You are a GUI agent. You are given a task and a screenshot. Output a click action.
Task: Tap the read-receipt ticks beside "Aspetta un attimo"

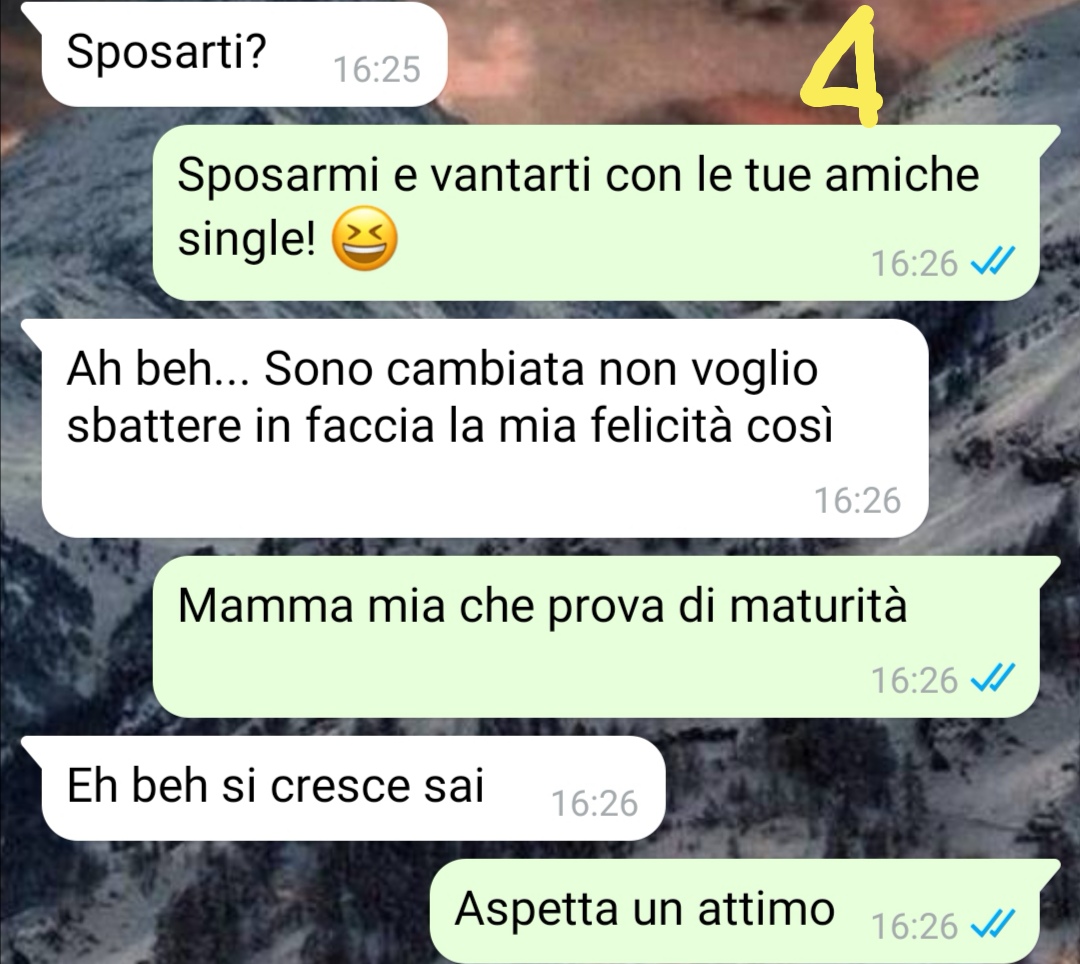pyautogui.click(x=992, y=923)
